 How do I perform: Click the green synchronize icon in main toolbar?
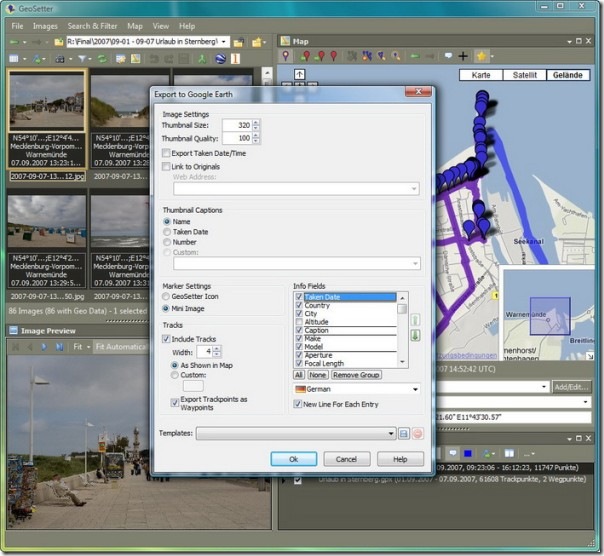point(102,59)
